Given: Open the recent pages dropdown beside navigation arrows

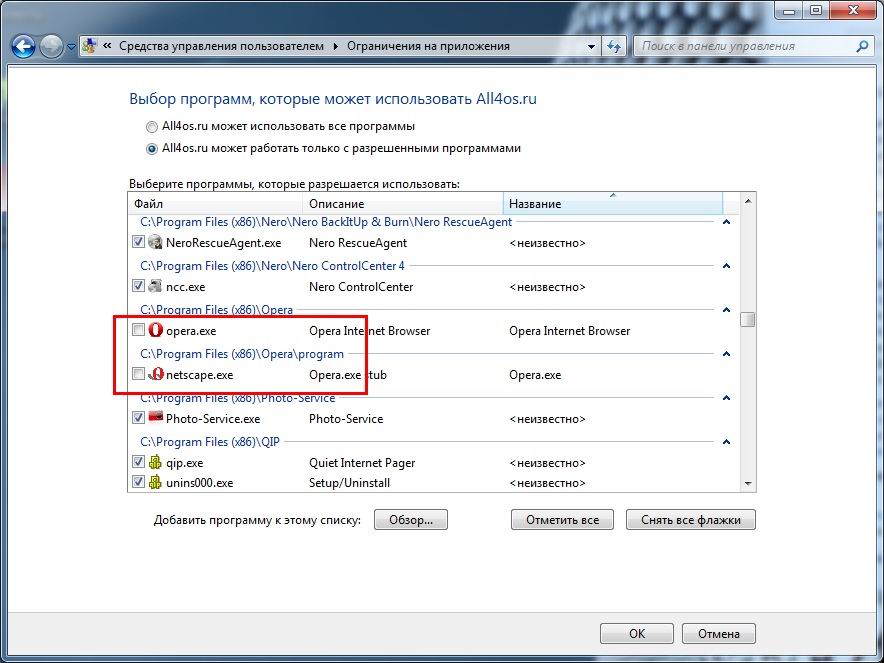Looking at the screenshot, I should (x=71, y=47).
